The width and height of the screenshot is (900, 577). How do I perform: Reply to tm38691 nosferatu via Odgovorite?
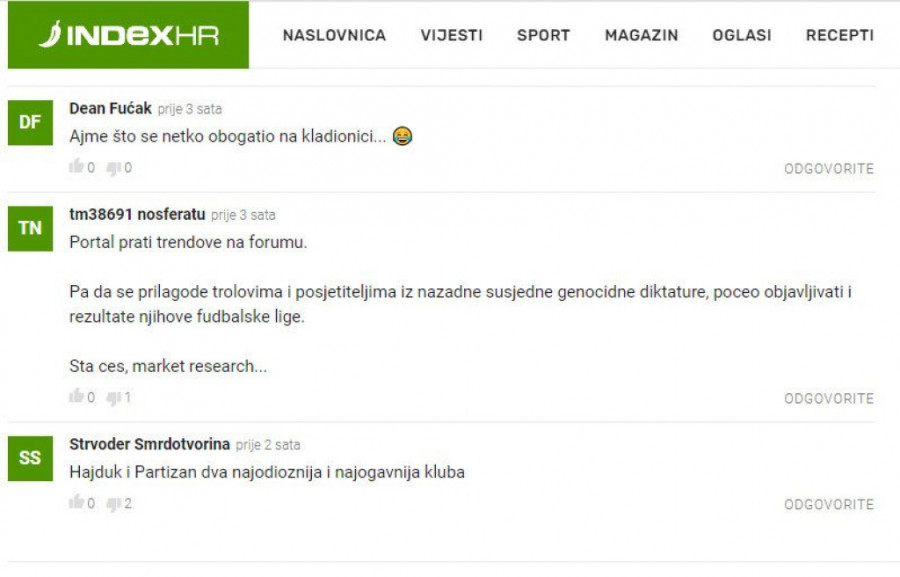(x=829, y=398)
